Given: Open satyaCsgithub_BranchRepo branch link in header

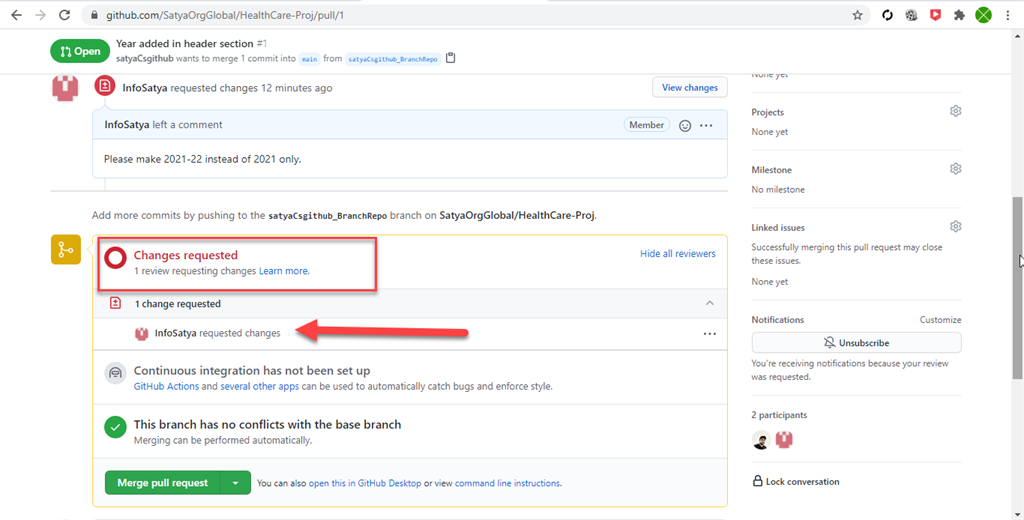Looking at the screenshot, I should [392, 59].
